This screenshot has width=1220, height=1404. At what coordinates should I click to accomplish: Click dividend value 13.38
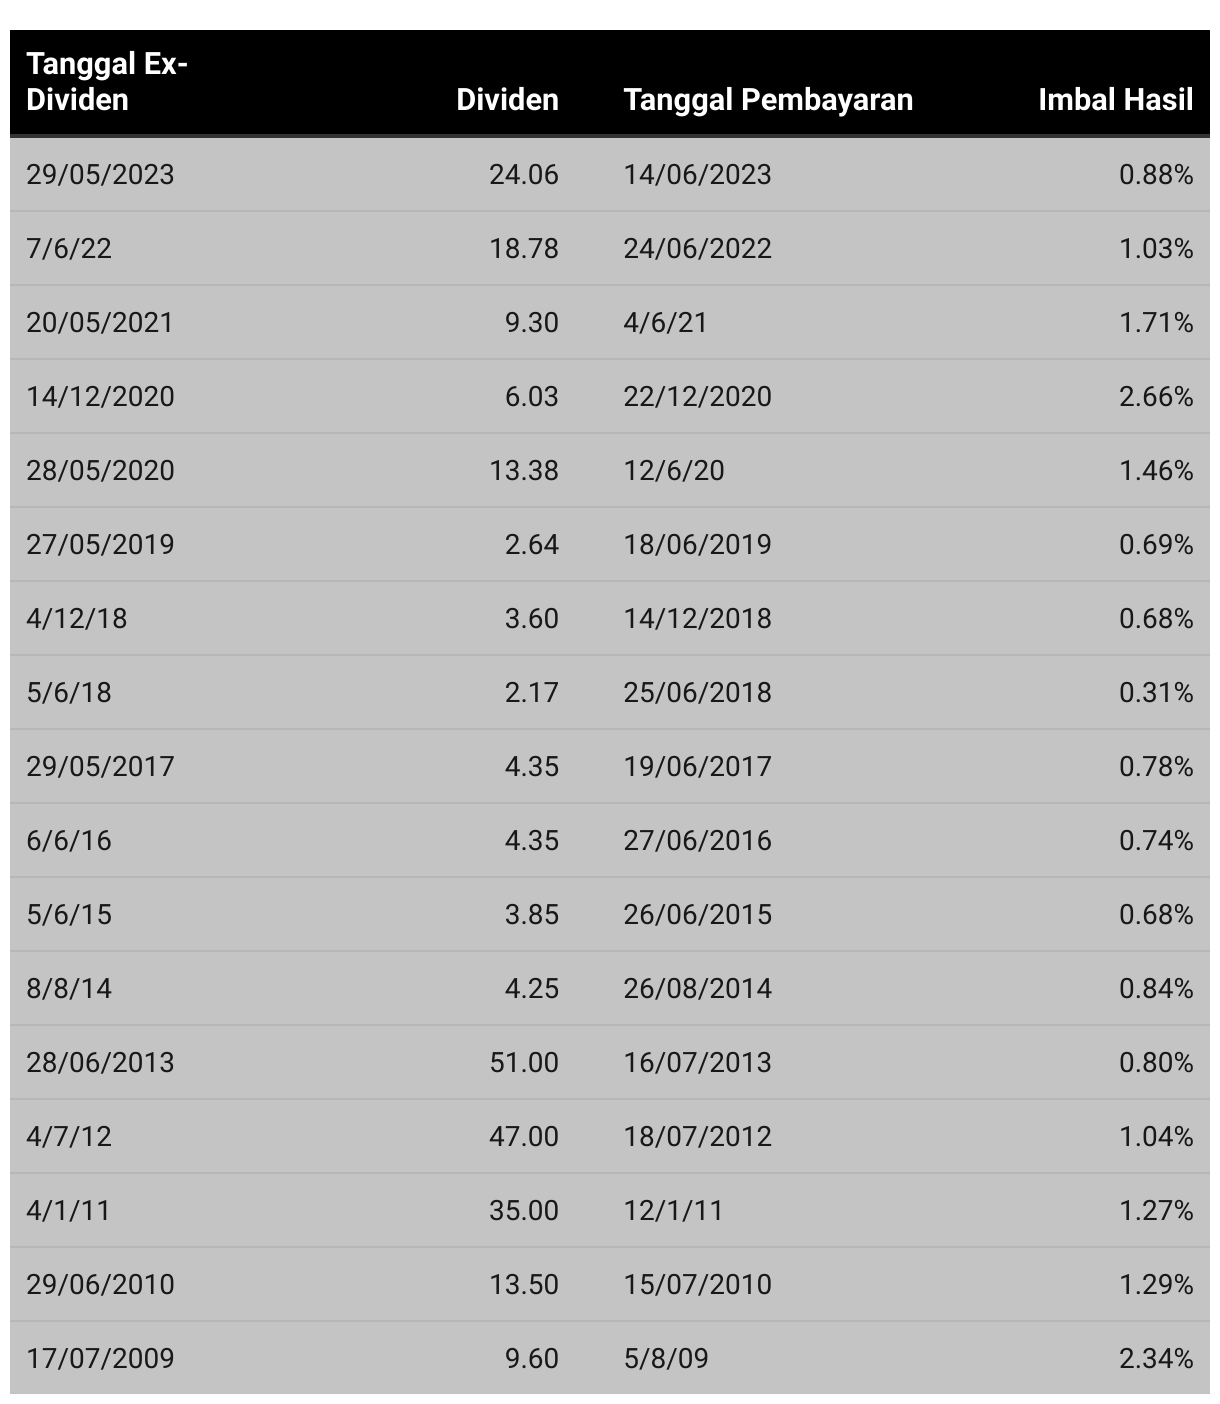523,471
